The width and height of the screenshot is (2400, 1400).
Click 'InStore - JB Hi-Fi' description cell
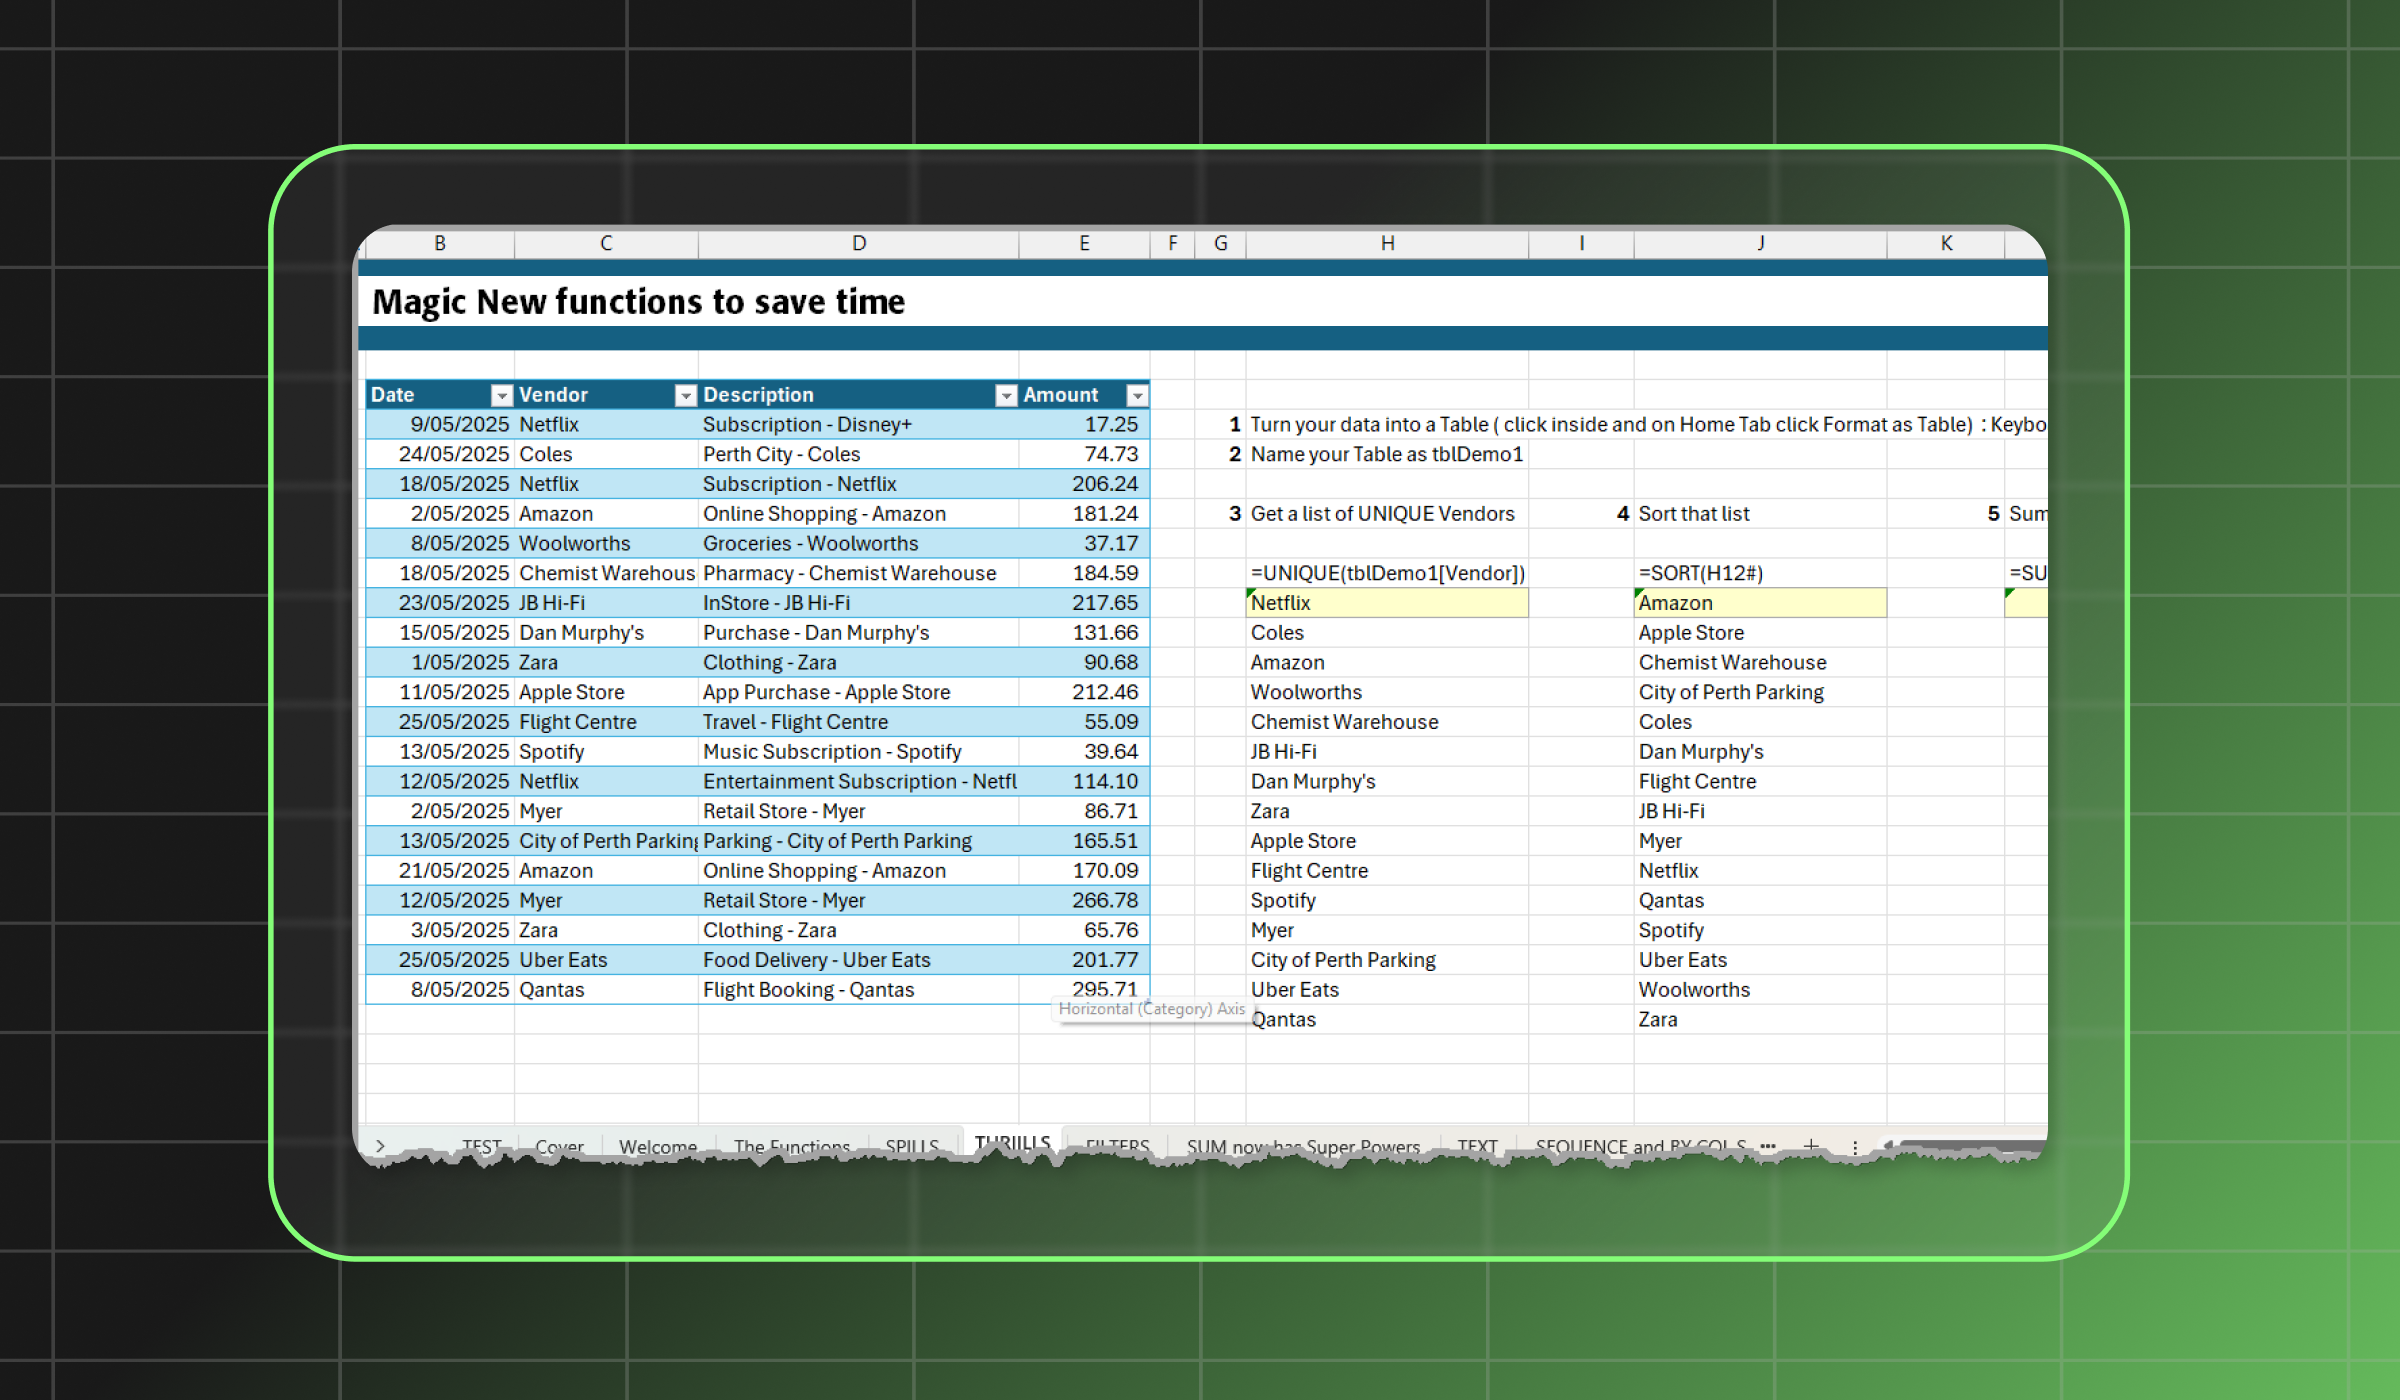(x=858, y=603)
